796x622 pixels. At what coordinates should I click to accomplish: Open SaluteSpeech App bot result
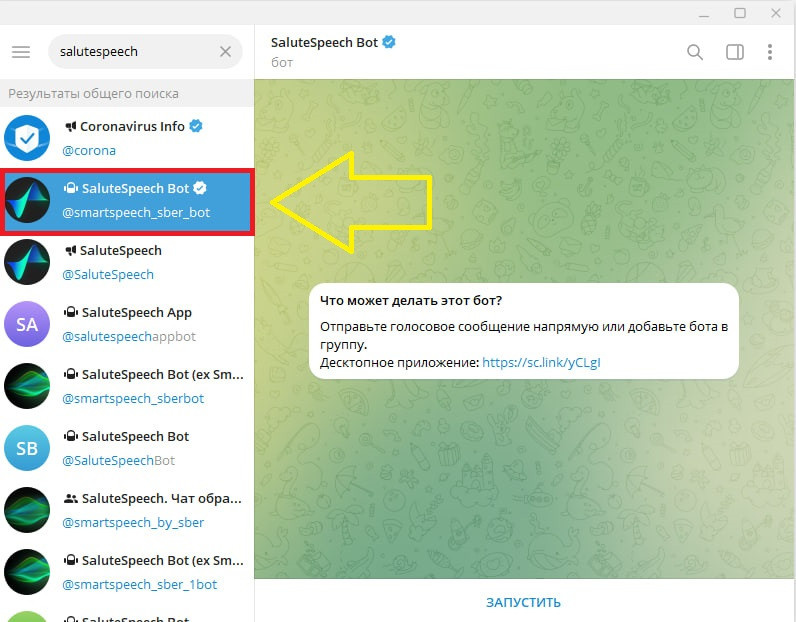[x=127, y=324]
